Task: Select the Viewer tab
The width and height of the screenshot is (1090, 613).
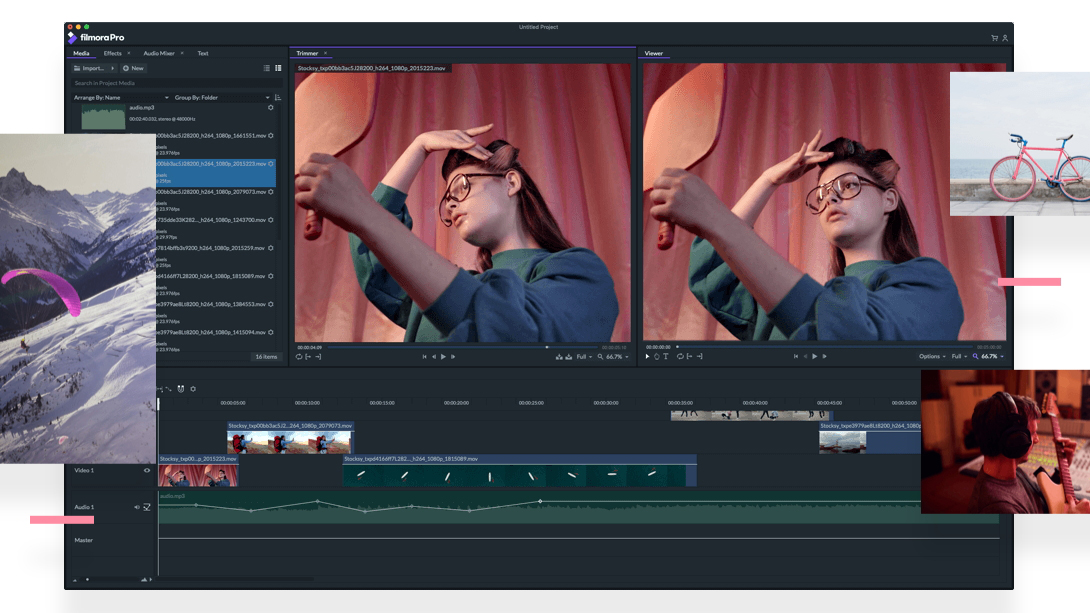Action: point(653,54)
